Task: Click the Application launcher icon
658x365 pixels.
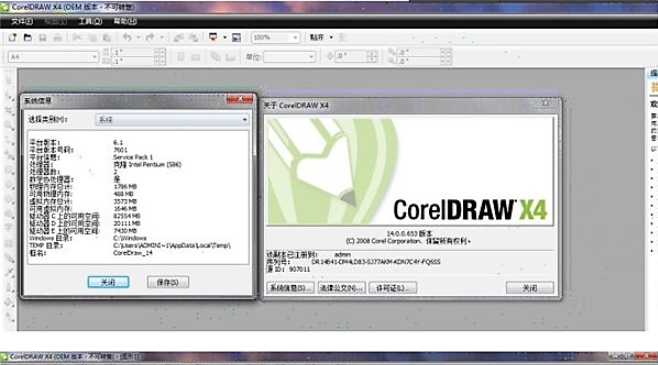Action: pyautogui.click(x=213, y=37)
